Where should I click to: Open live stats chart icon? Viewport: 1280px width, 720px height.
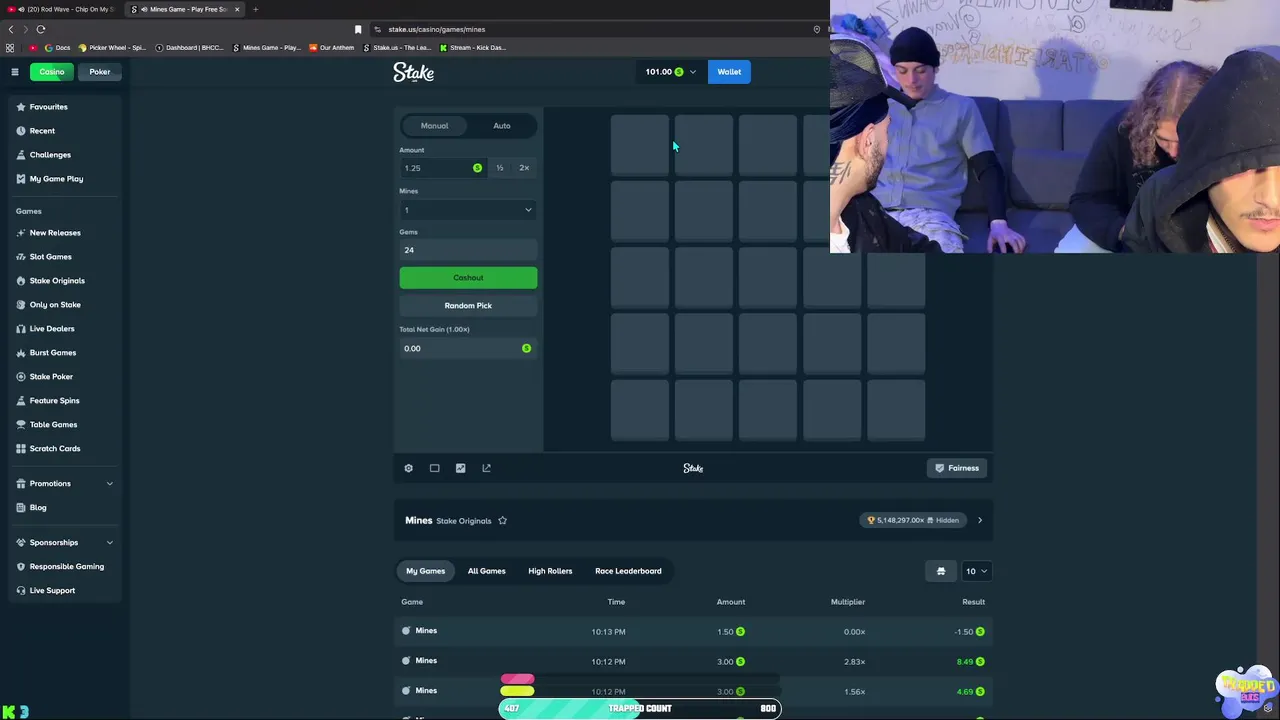460,468
